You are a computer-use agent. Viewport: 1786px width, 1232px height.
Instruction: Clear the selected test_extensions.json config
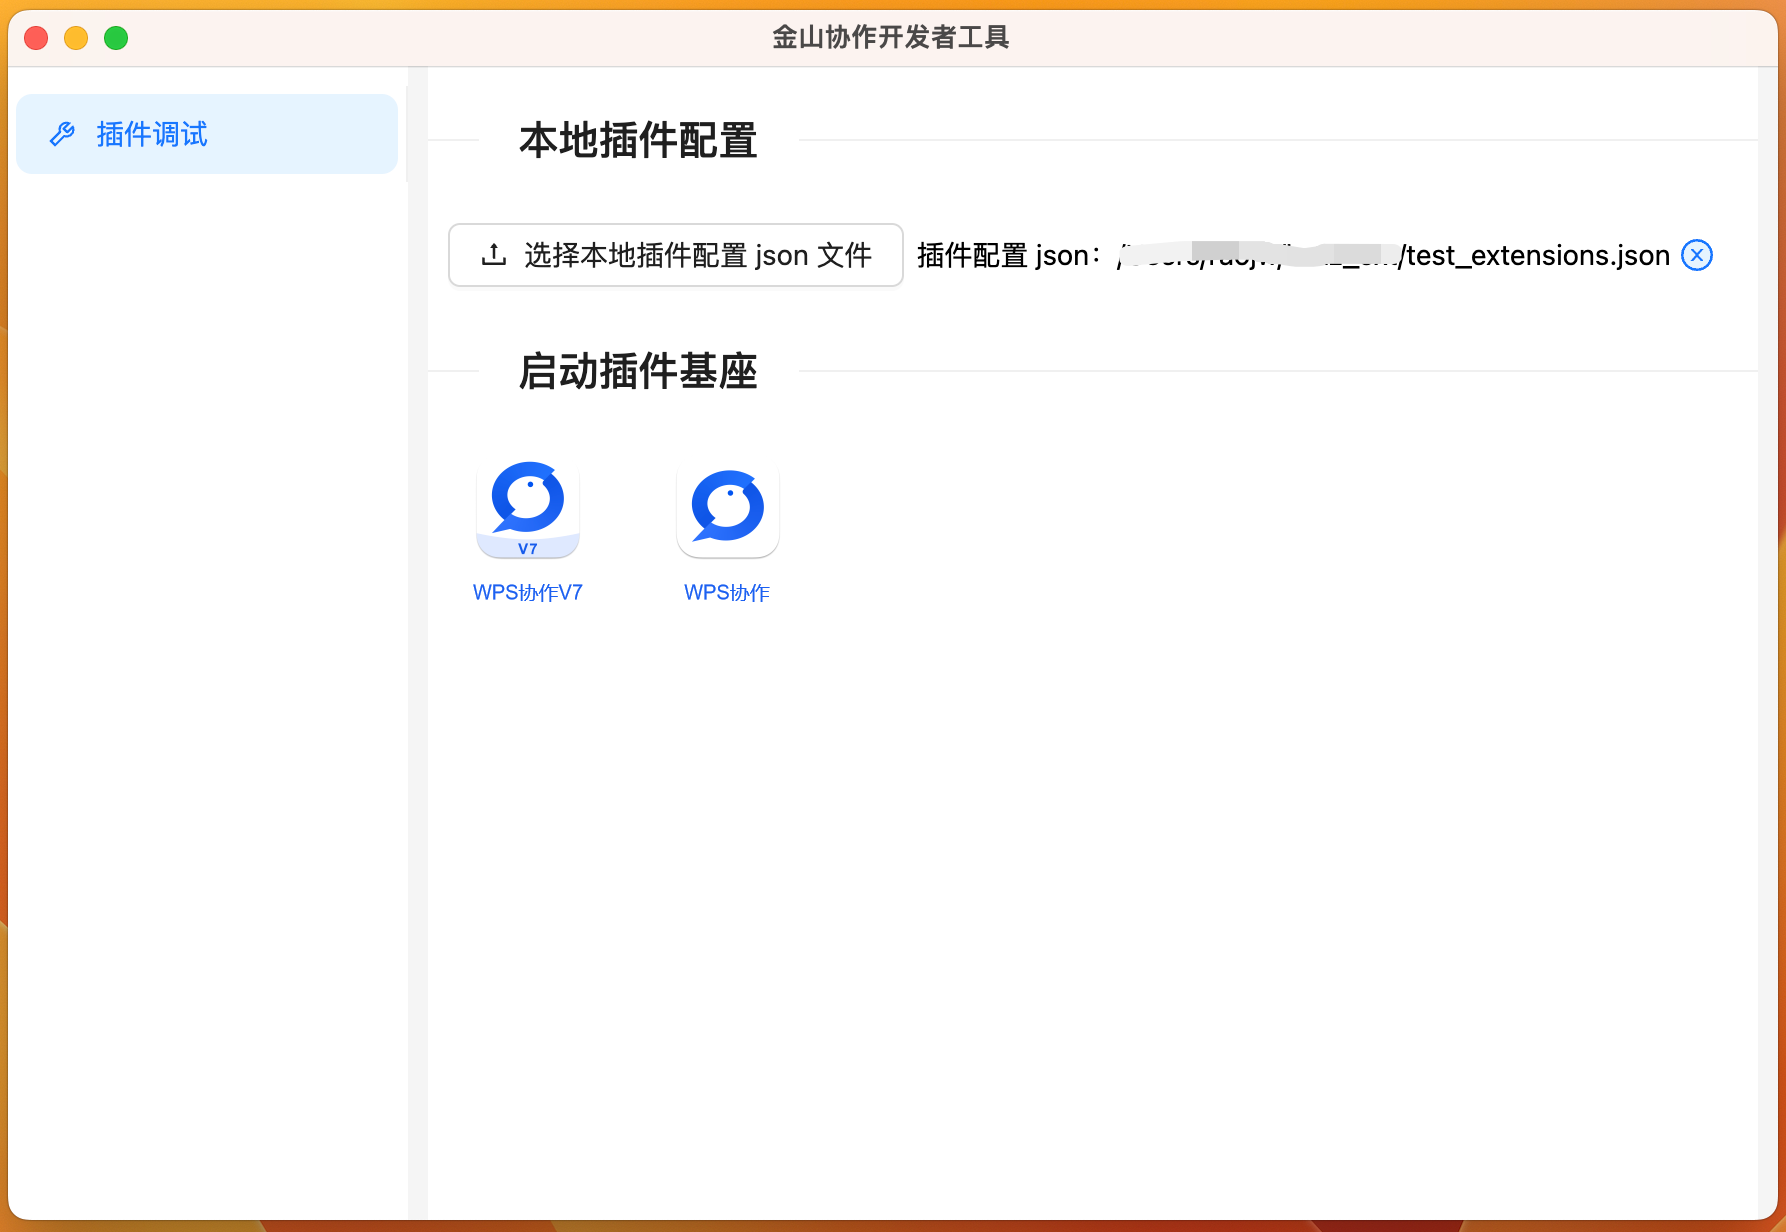point(1696,255)
